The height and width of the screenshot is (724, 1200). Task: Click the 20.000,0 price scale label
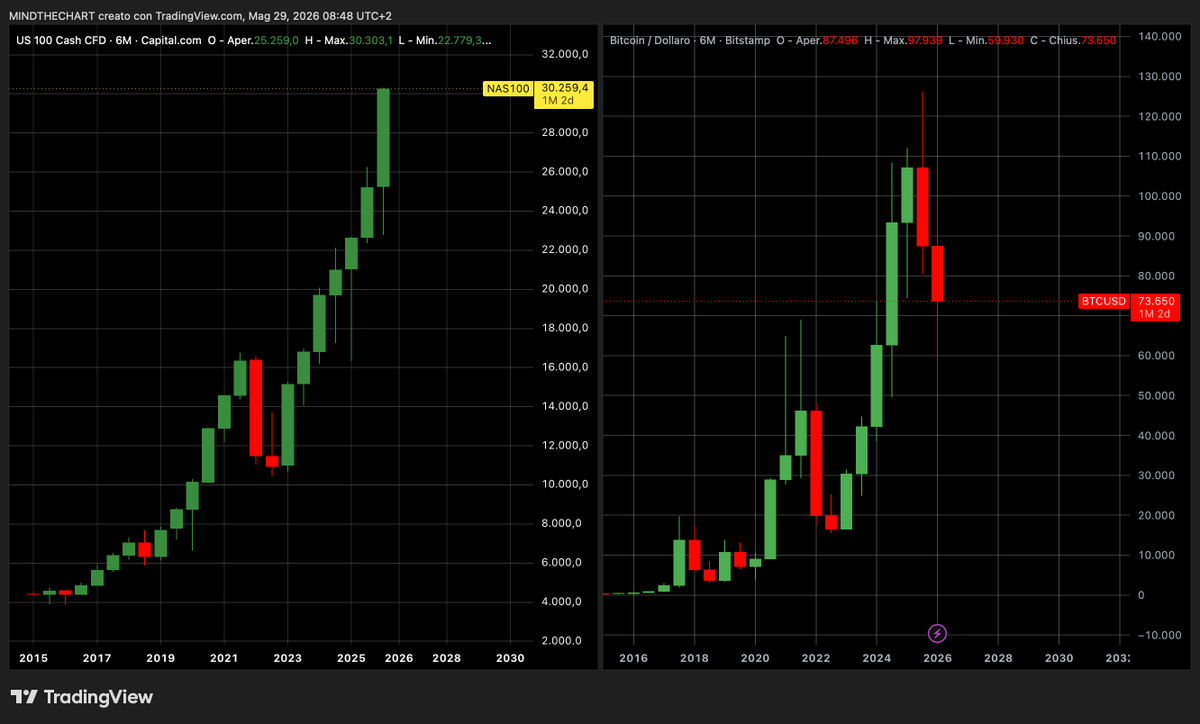click(x=564, y=288)
